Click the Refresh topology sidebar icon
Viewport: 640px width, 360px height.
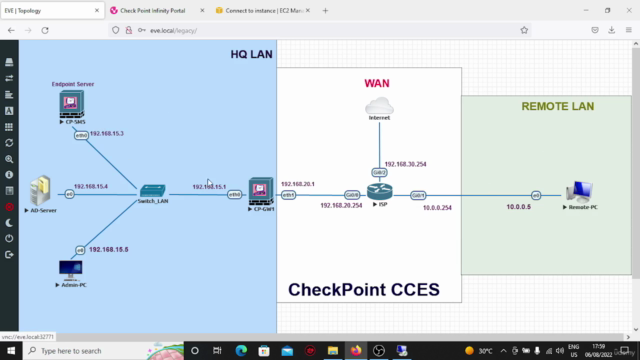pyautogui.click(x=9, y=143)
